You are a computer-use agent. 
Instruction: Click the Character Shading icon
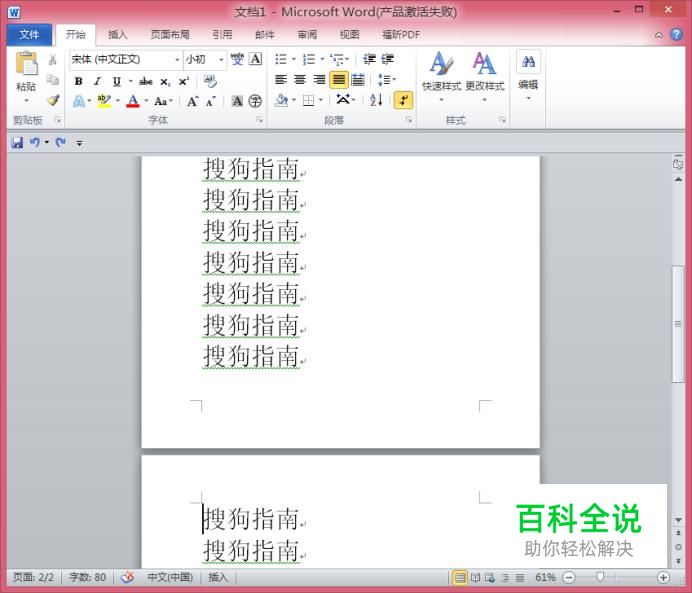pos(237,101)
